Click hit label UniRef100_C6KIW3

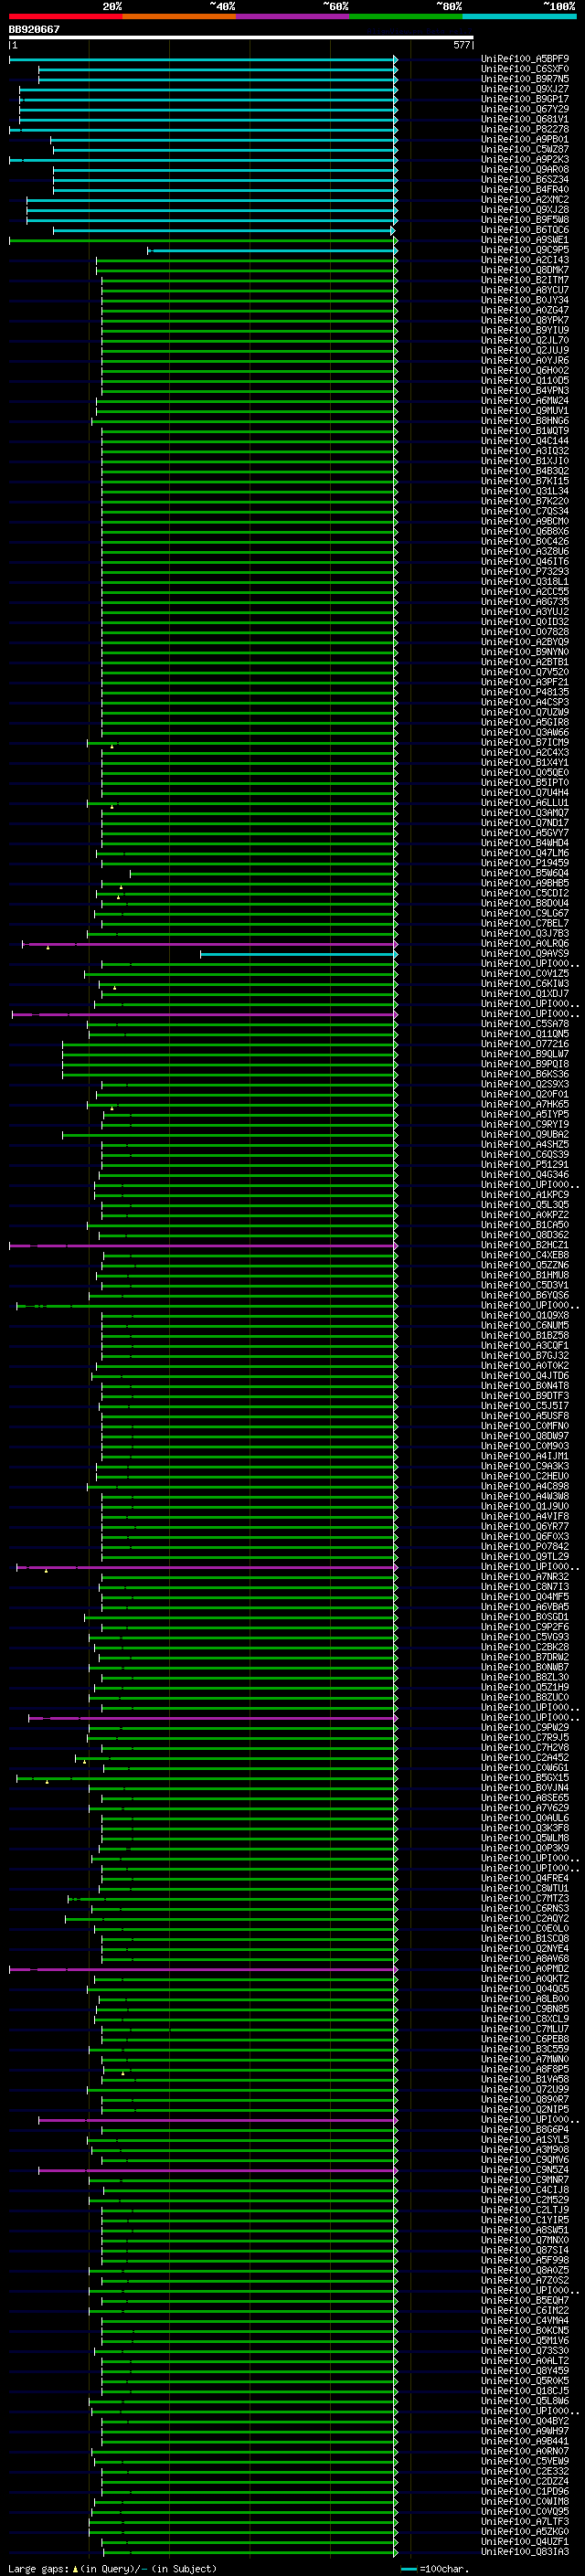pos(525,983)
